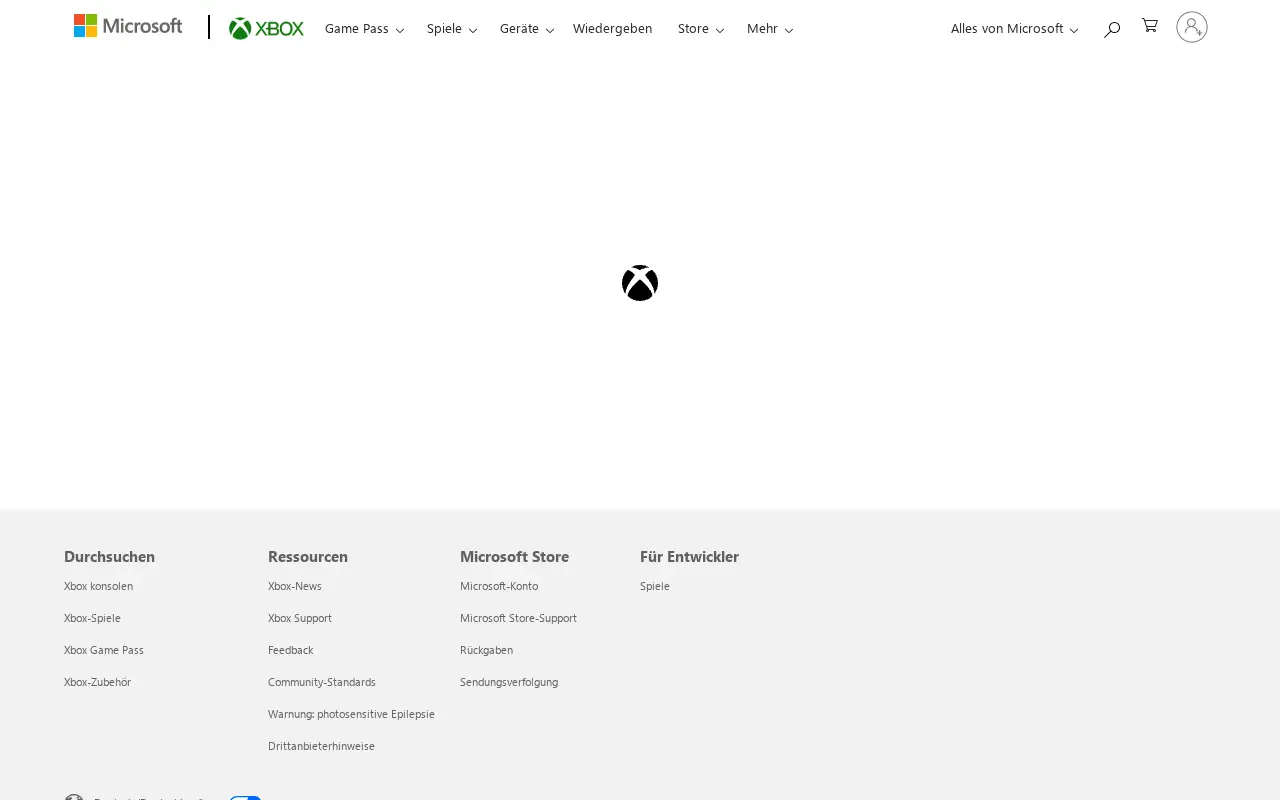Expand the Store dropdown menu
The height and width of the screenshot is (800, 1280).
click(x=701, y=29)
